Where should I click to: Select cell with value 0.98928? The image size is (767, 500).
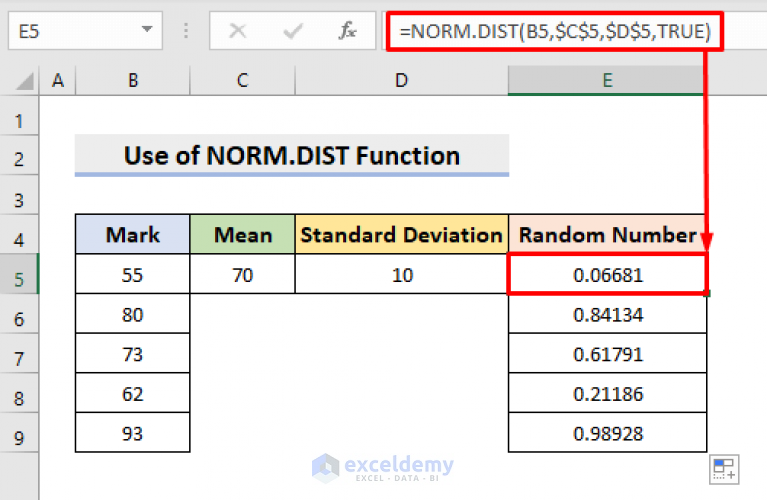(x=608, y=433)
